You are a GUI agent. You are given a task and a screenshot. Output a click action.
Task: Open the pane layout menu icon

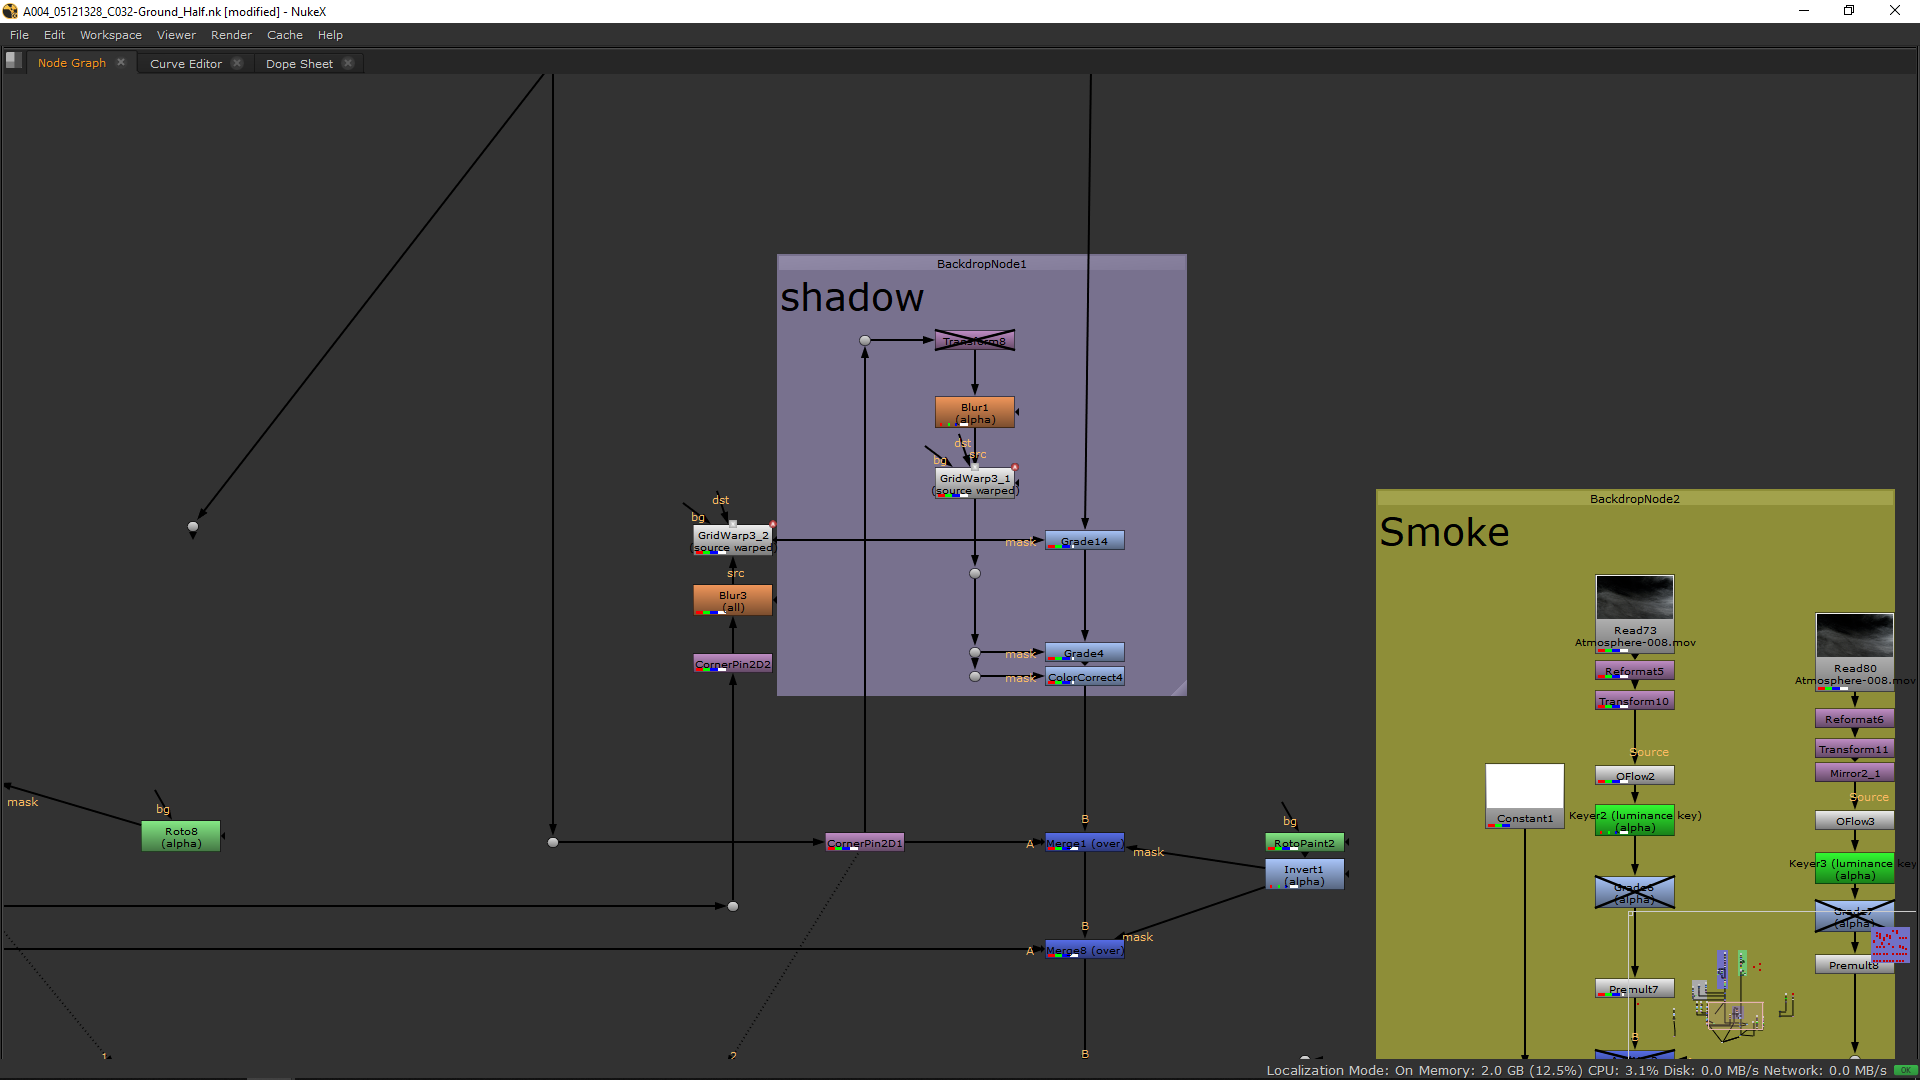(x=13, y=60)
